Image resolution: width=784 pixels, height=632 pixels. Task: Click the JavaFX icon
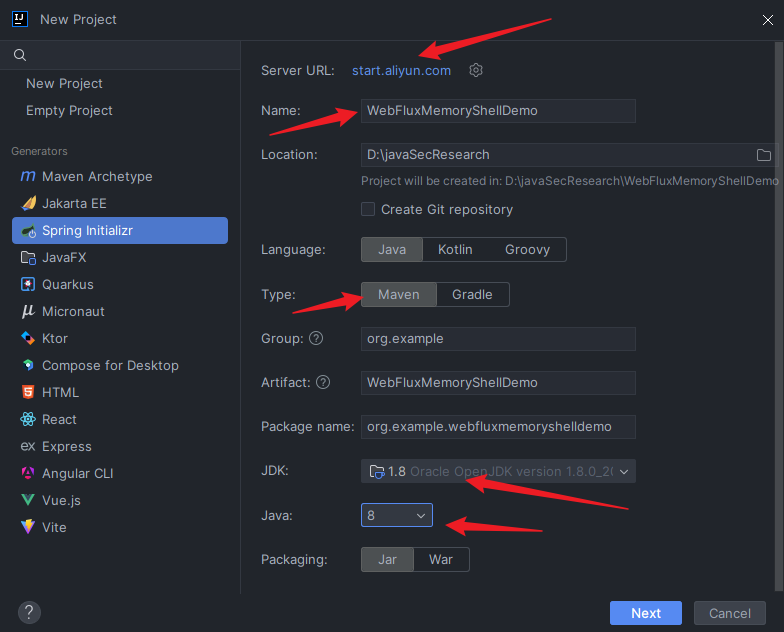[28, 258]
